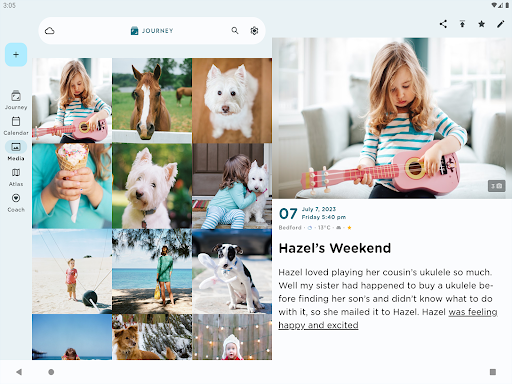Select the ice cream cone photo
Screen dimensions: 512x384
72,186
